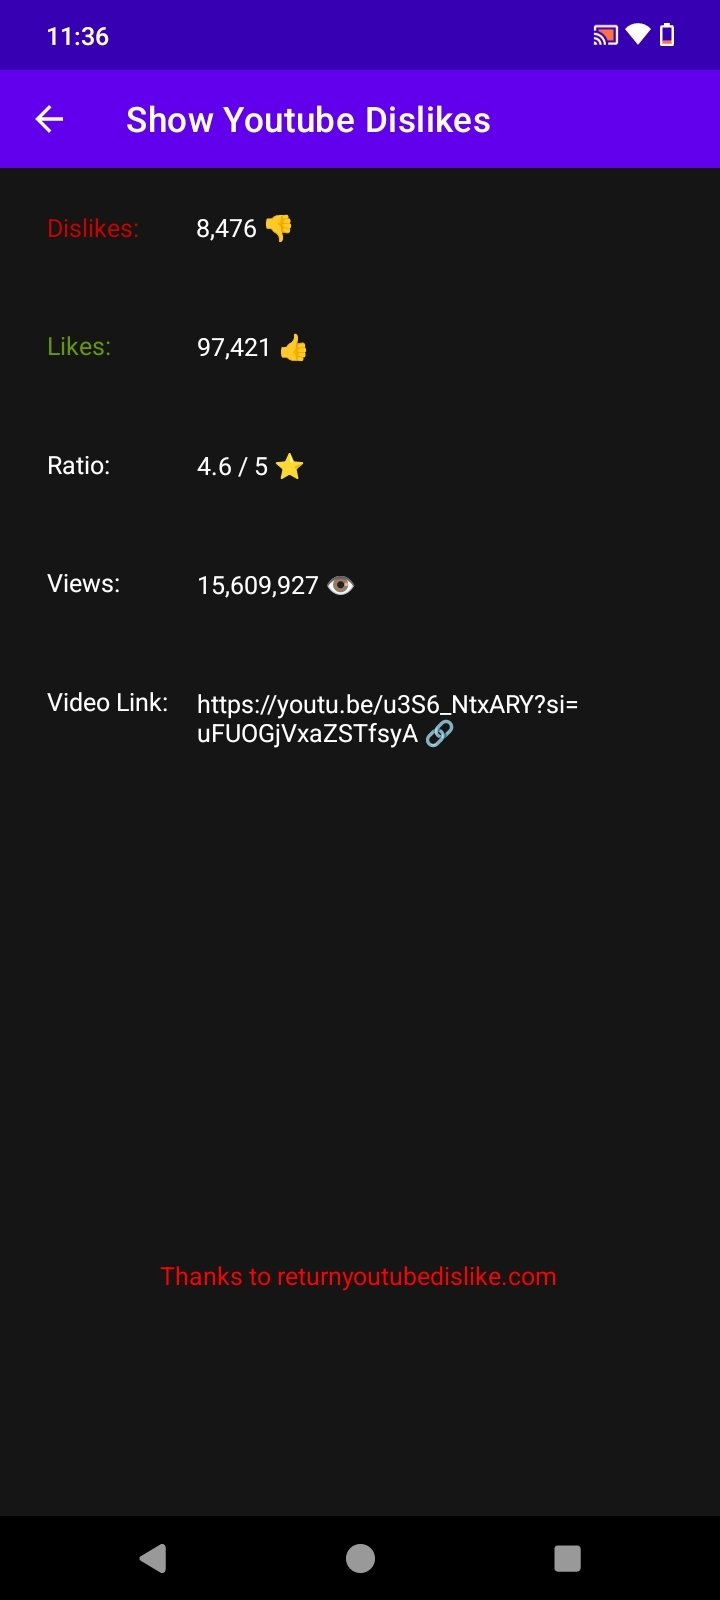Screen dimensions: 720x1600
Task: Tap the star icon next to ratio
Action: tap(289, 466)
